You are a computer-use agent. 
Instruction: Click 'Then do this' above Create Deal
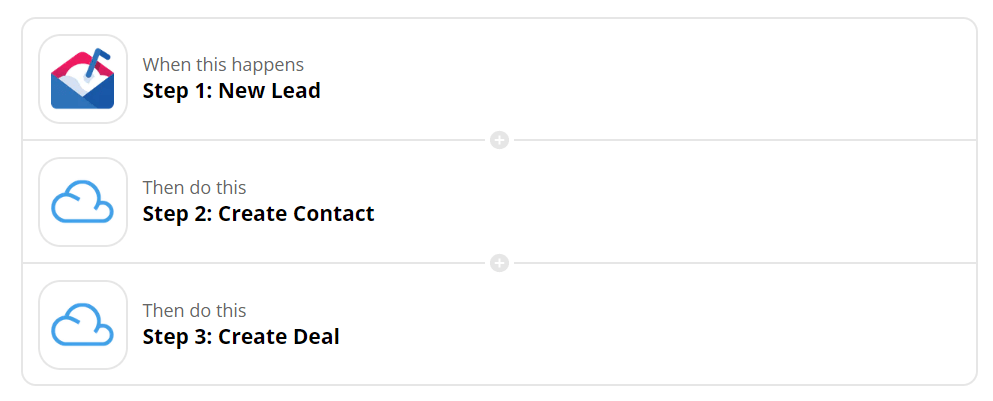pos(194,311)
